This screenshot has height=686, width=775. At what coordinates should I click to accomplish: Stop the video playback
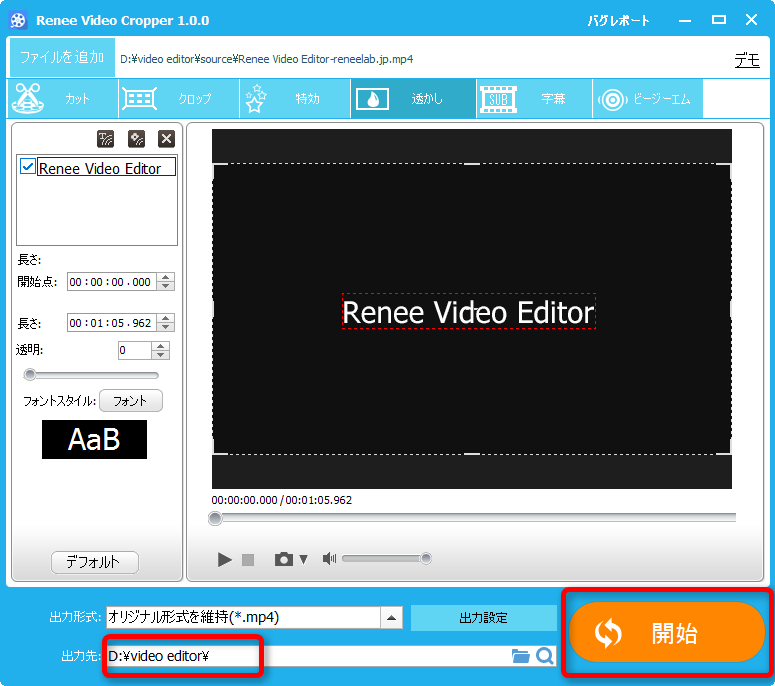point(248,559)
